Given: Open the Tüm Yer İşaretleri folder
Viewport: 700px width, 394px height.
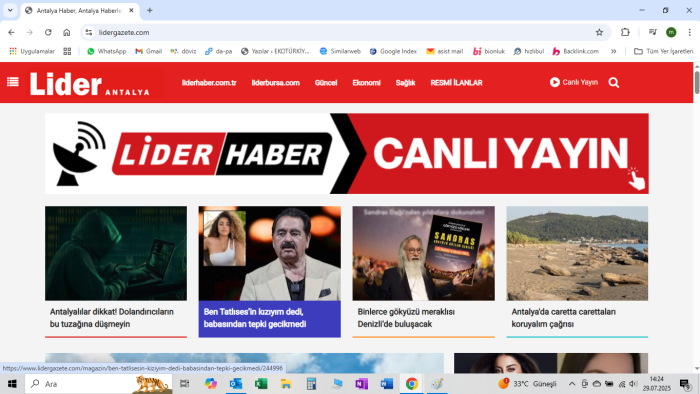Looking at the screenshot, I should pyautogui.click(x=664, y=51).
